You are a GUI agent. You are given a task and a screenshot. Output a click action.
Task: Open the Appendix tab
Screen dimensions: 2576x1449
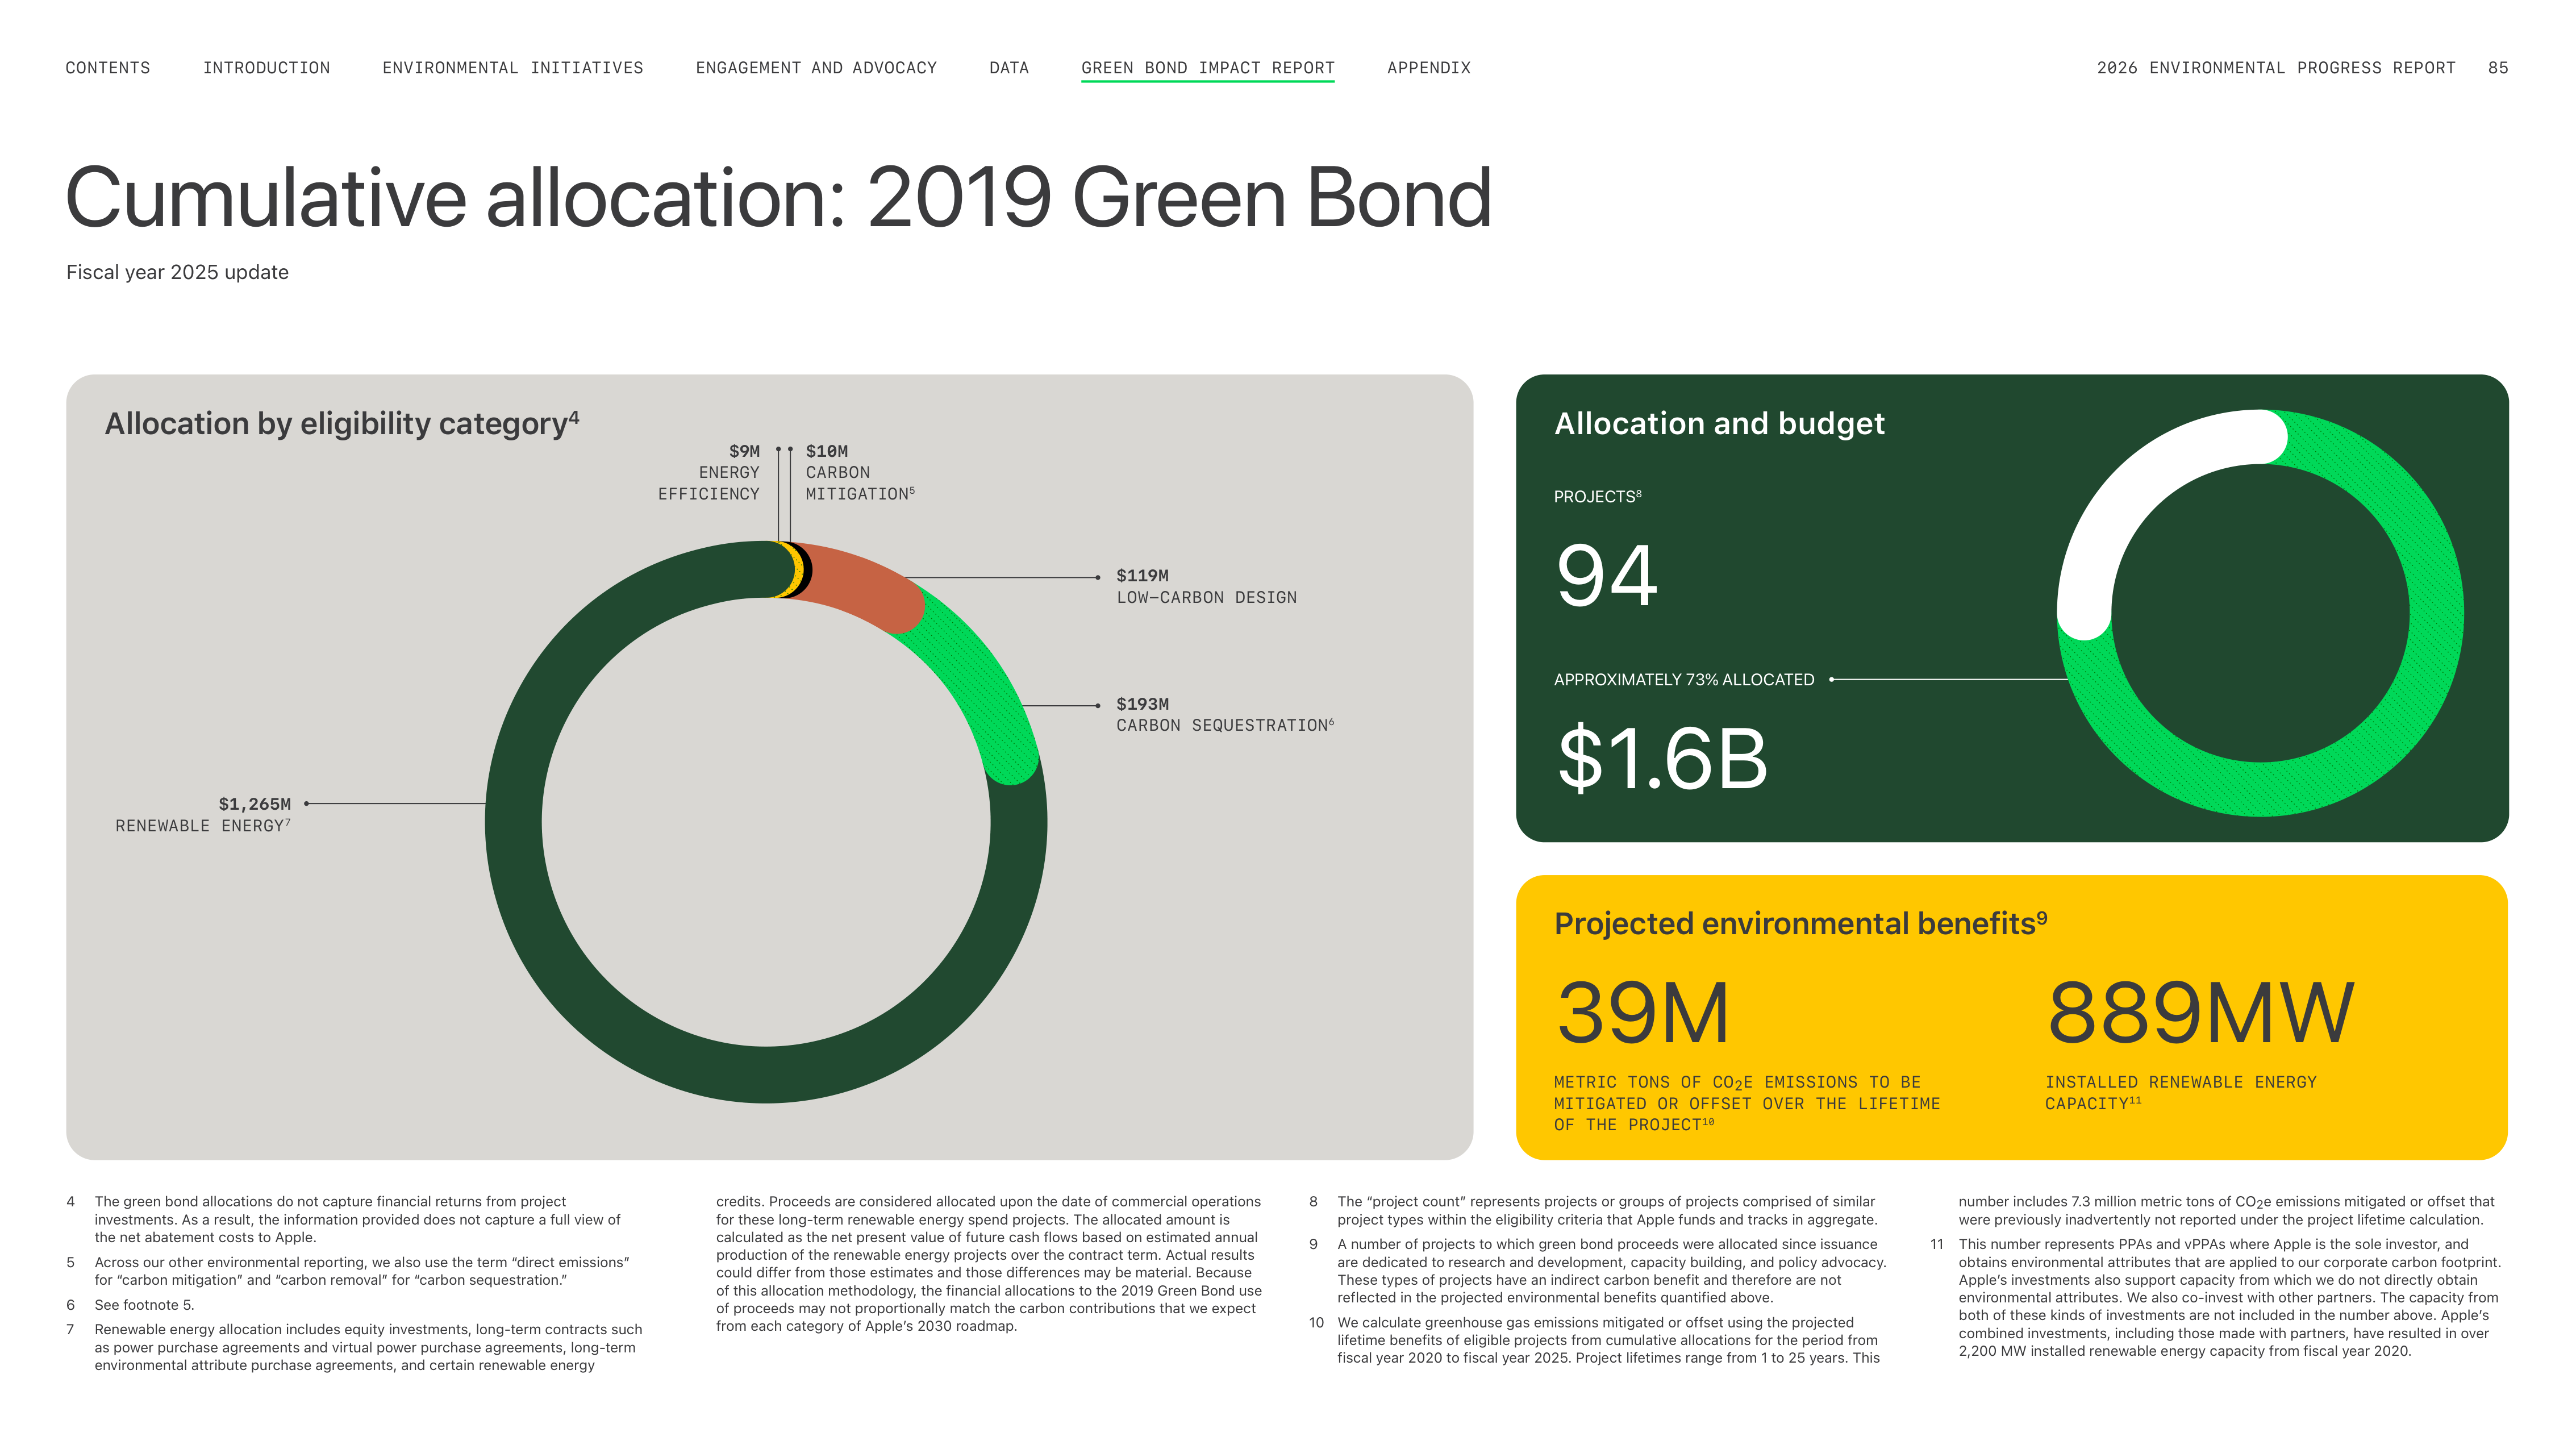pyautogui.click(x=1428, y=68)
